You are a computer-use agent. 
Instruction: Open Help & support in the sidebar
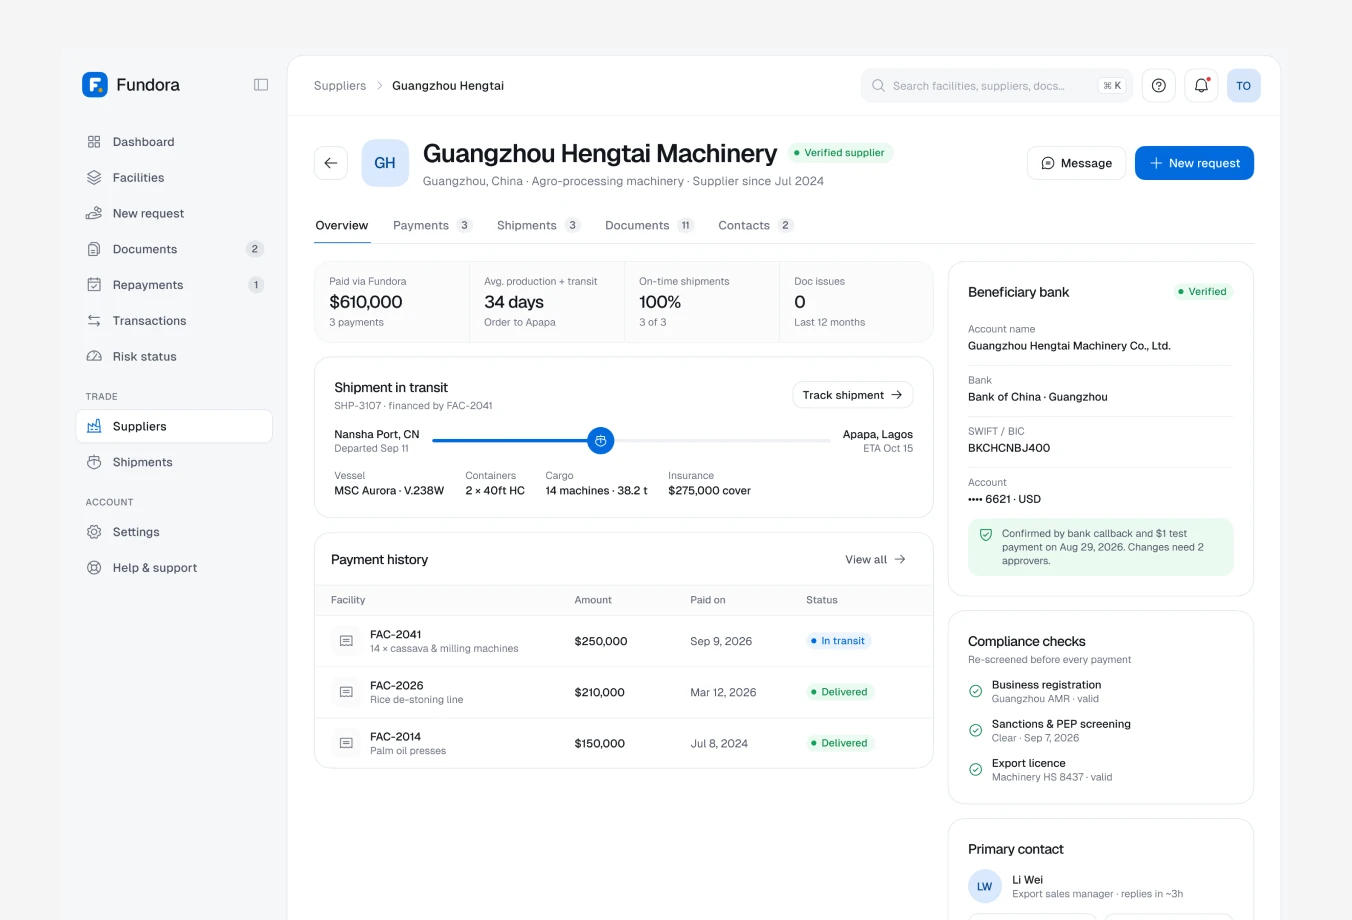click(x=174, y=568)
